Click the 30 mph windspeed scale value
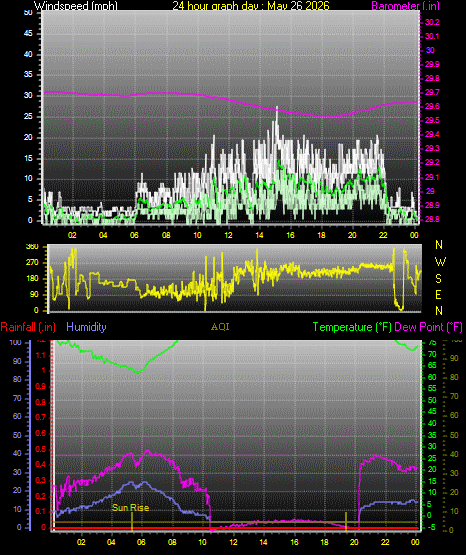Image resolution: width=466 pixels, height=555 pixels. pos(28,96)
